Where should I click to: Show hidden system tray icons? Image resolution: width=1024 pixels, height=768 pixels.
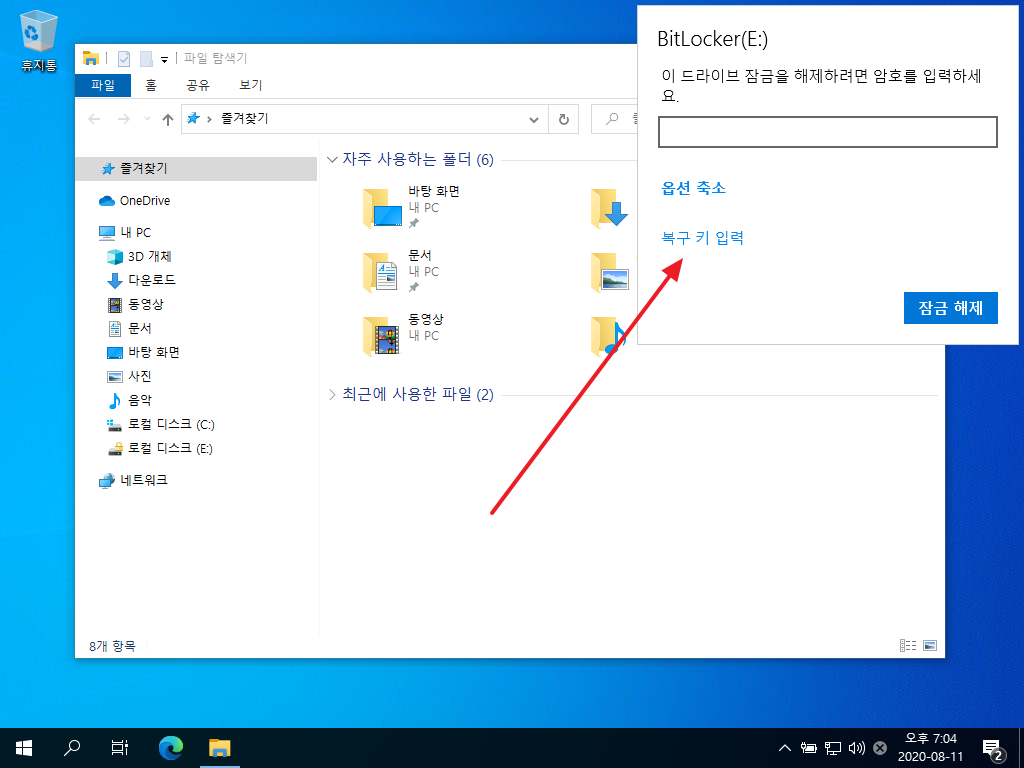[x=785, y=748]
